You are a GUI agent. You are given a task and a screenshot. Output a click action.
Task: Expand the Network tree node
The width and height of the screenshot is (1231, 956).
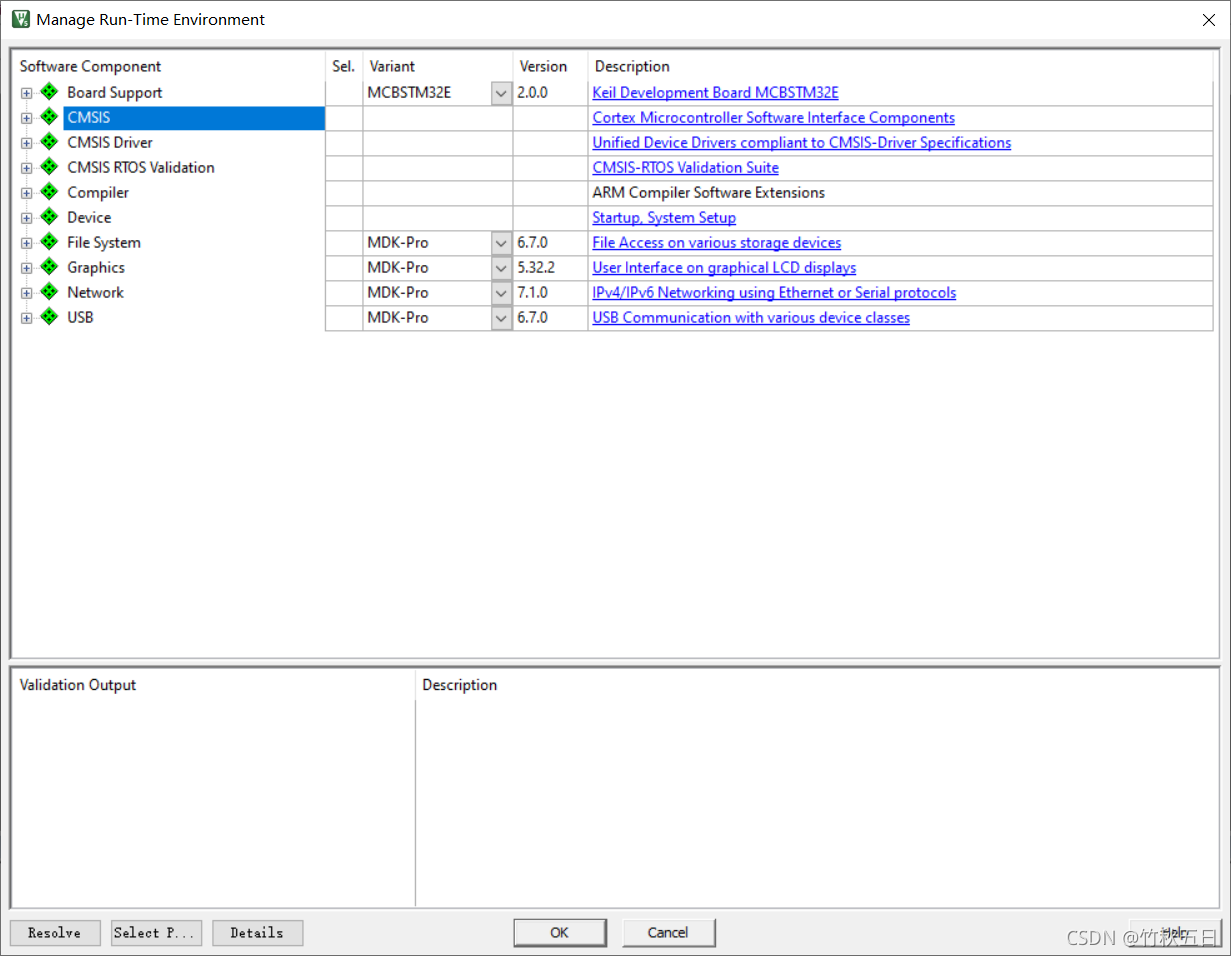click(26, 293)
